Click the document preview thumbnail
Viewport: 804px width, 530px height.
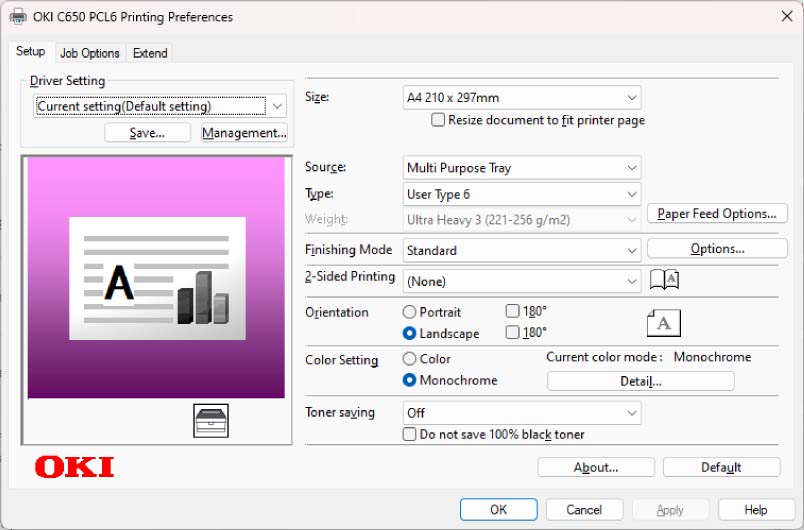[x=156, y=277]
